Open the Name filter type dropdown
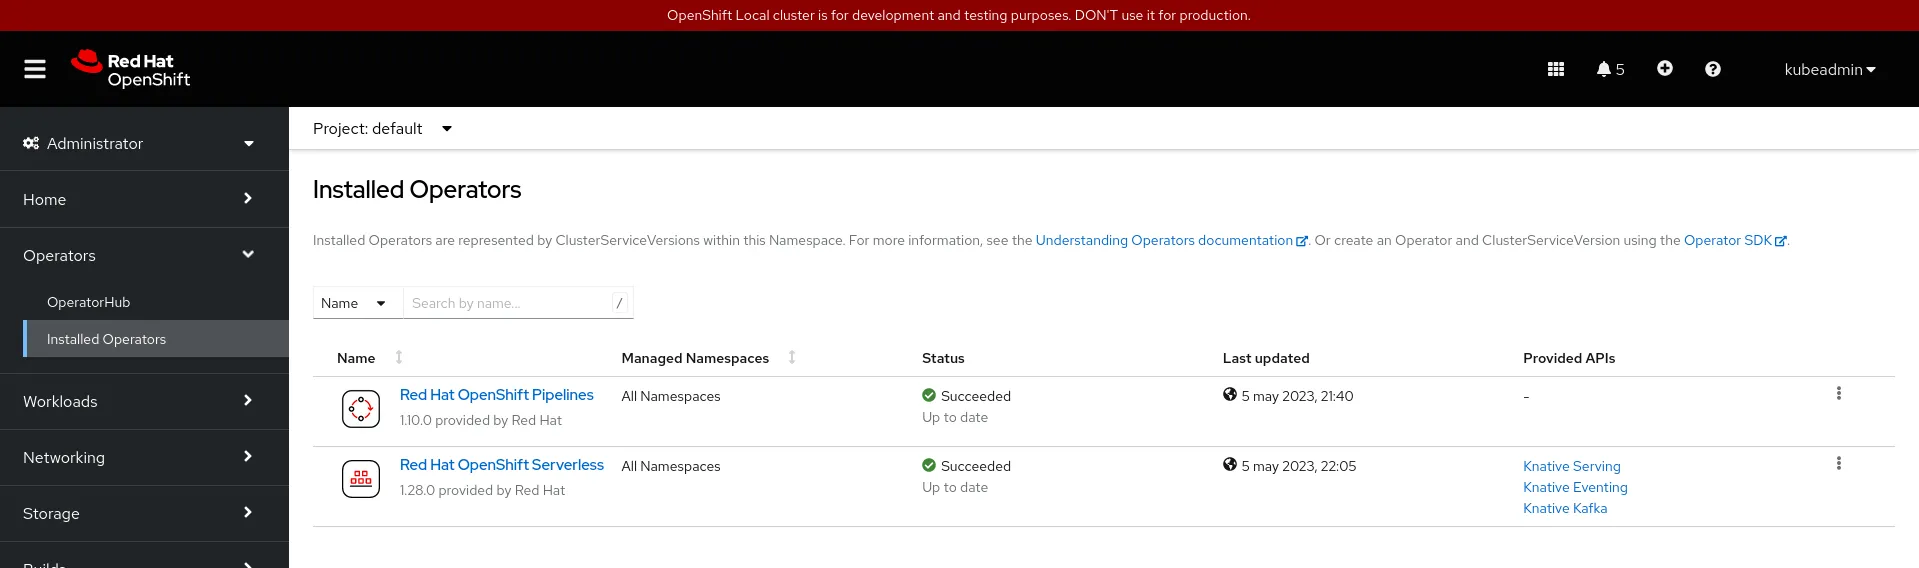Screen dimensions: 1919x568 [355, 303]
